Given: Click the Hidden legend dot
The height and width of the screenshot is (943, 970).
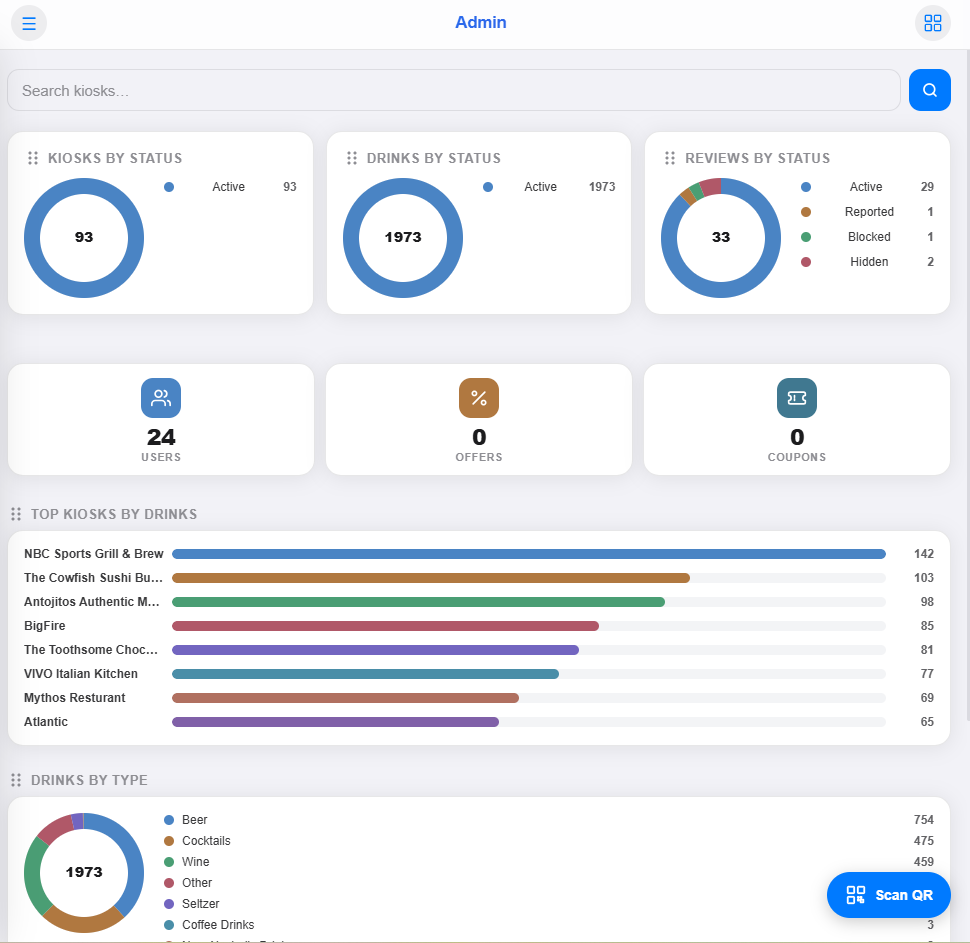Looking at the screenshot, I should point(806,262).
